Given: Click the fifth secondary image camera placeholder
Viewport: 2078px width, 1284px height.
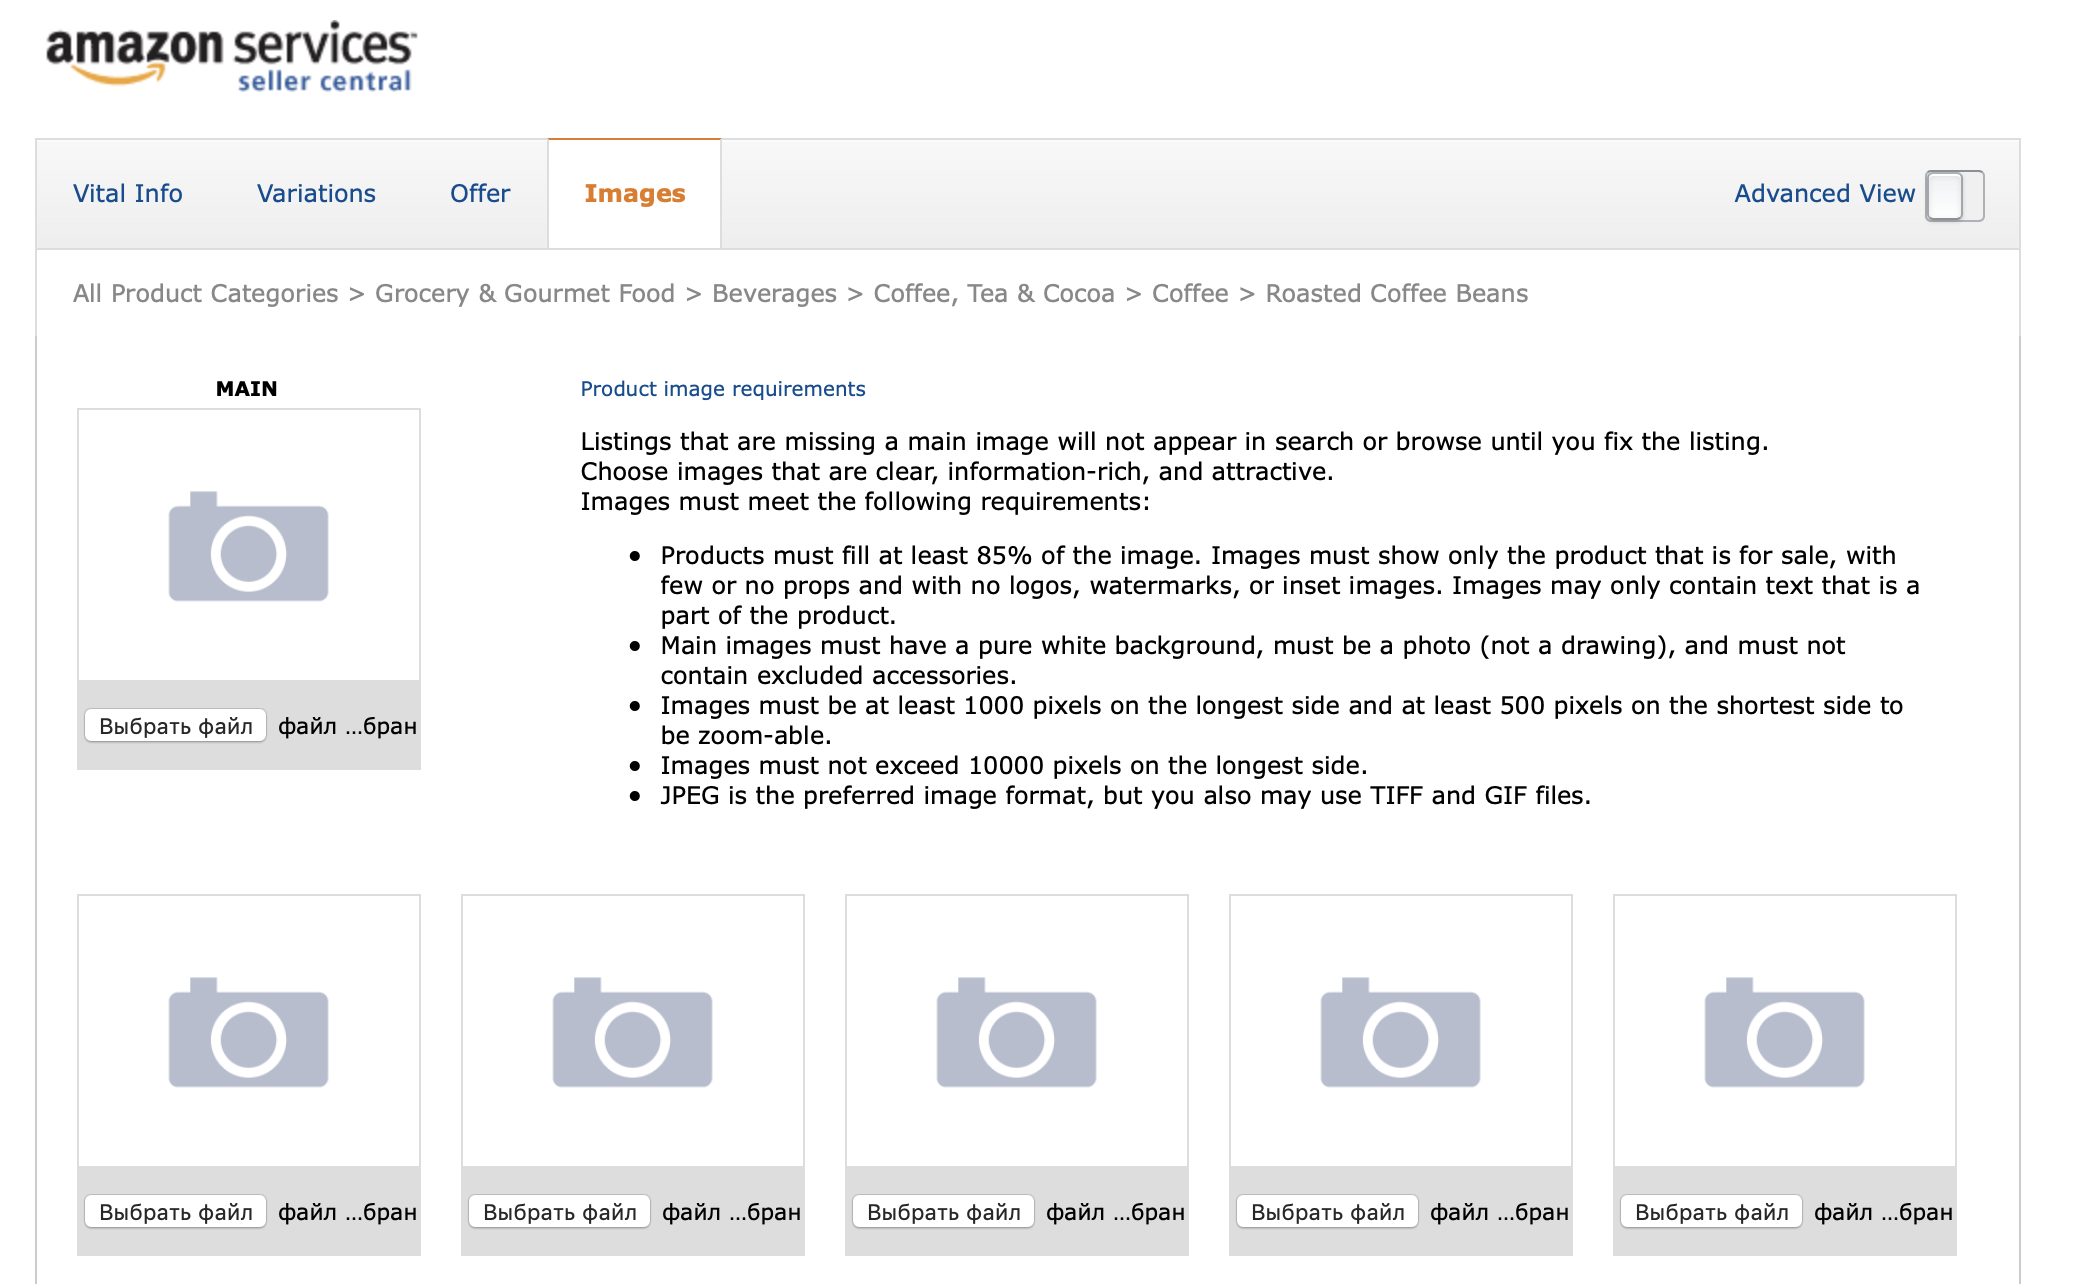Looking at the screenshot, I should pos(1784,1032).
